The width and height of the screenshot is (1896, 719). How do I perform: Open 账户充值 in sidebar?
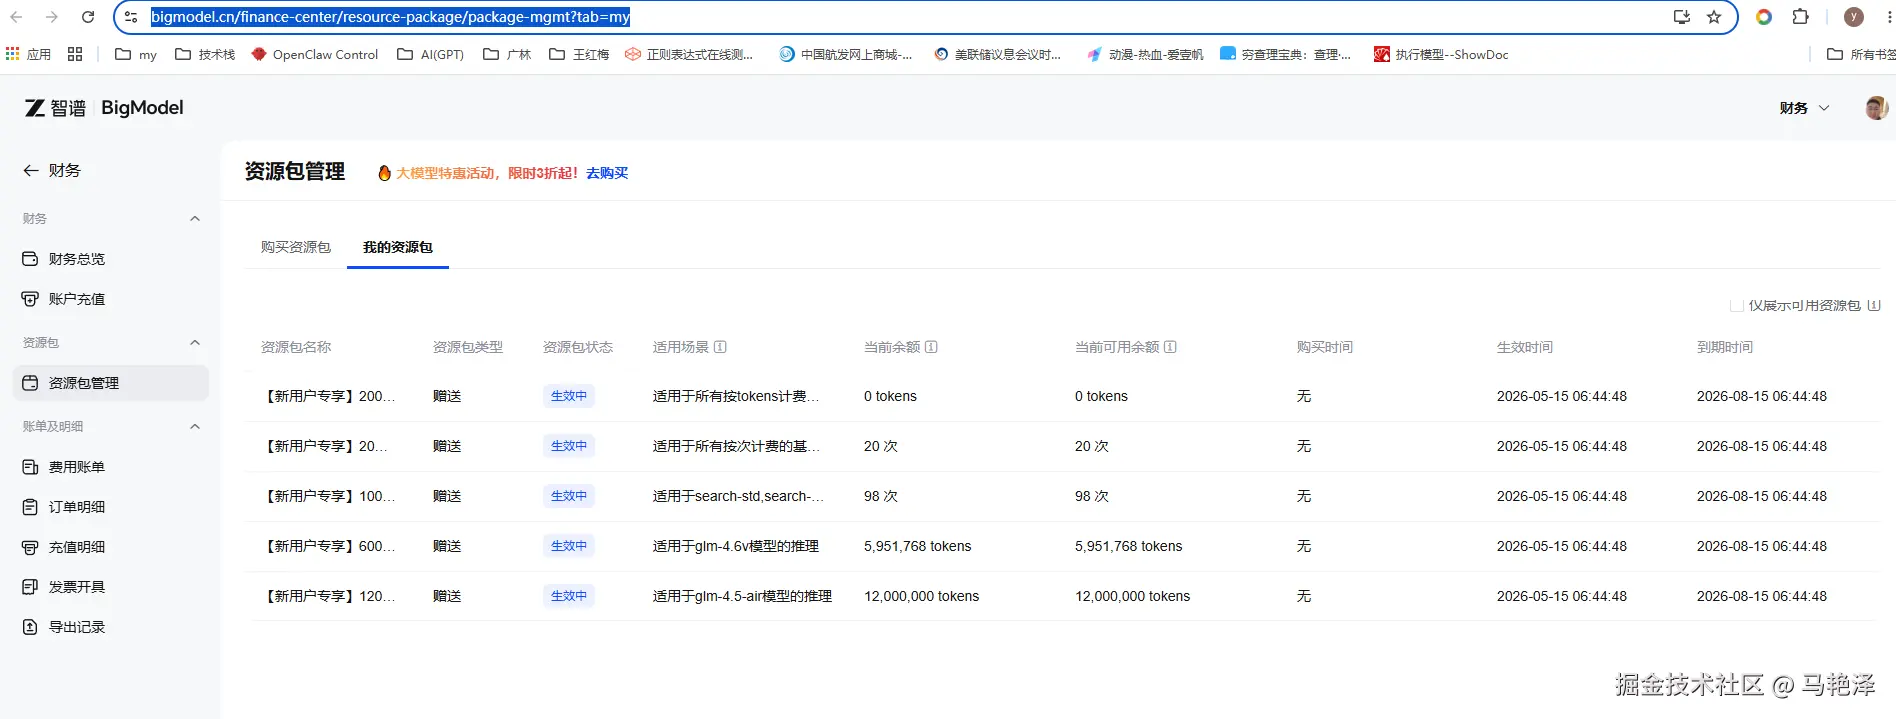pyautogui.click(x=110, y=299)
